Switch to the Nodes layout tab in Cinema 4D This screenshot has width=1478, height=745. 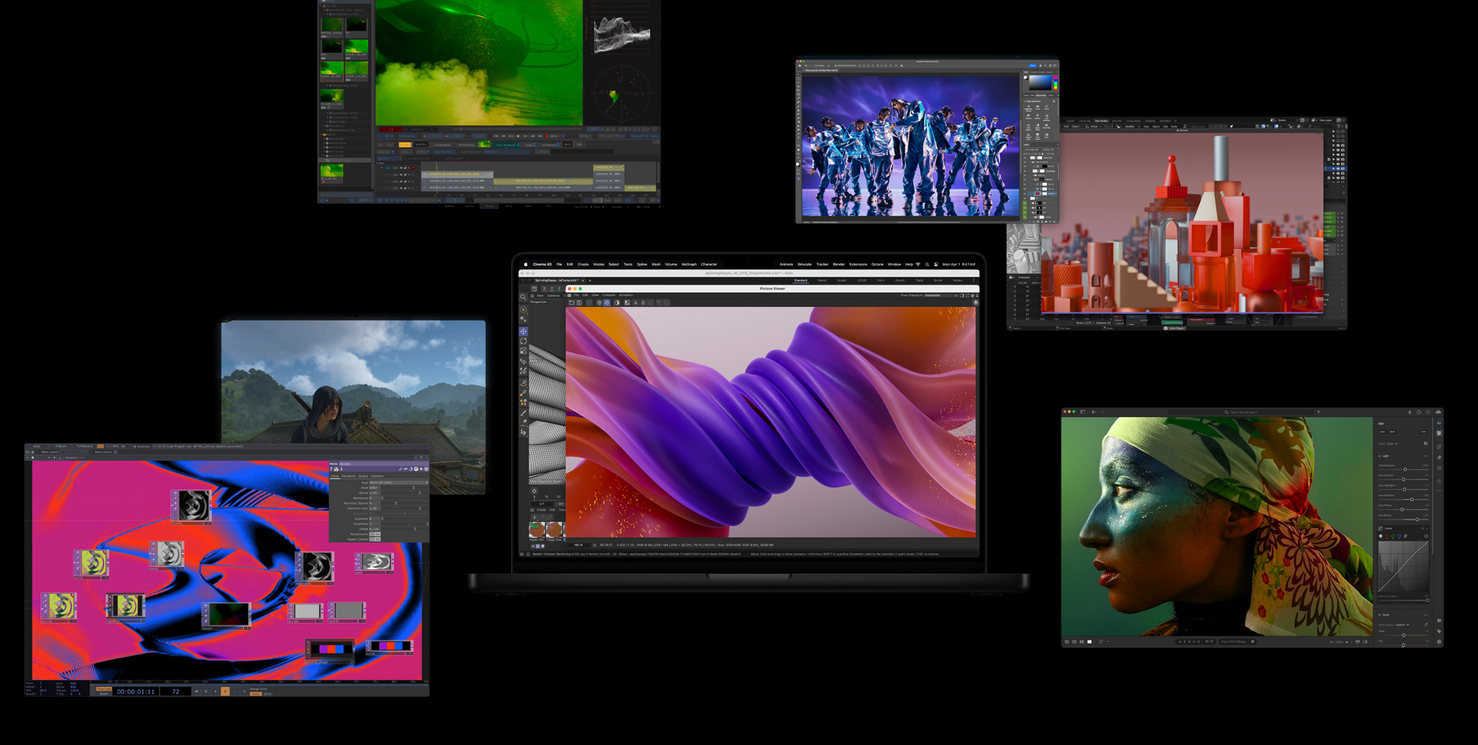[957, 280]
